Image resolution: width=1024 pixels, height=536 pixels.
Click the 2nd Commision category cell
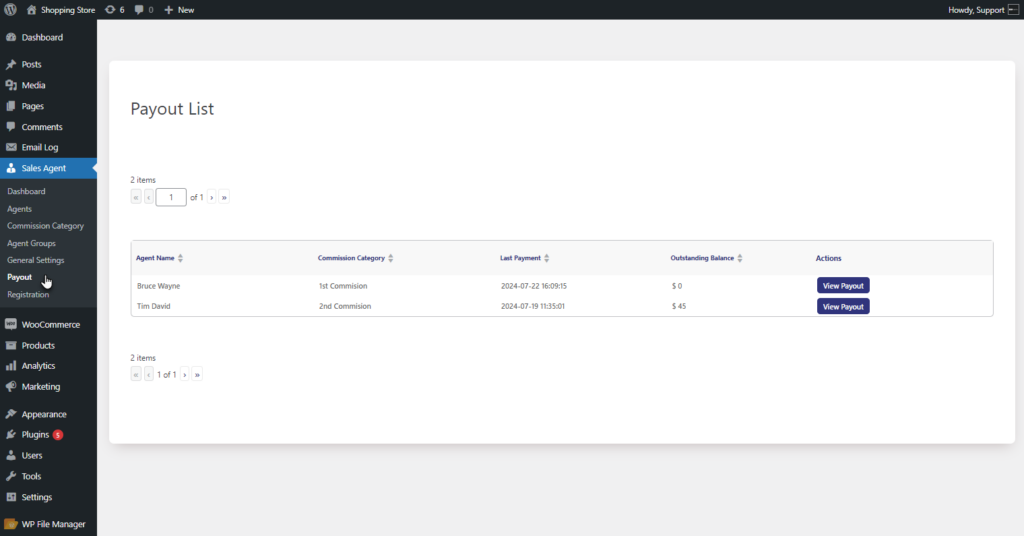point(345,306)
